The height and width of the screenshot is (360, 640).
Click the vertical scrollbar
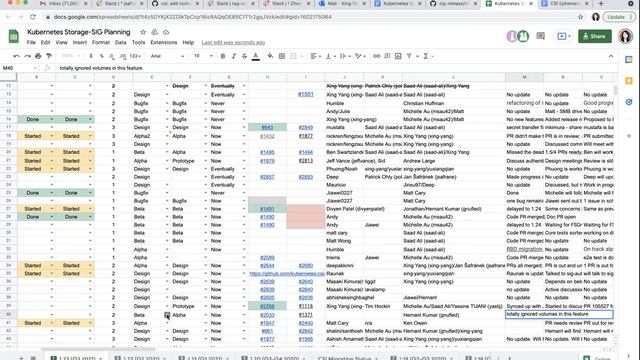click(615, 90)
